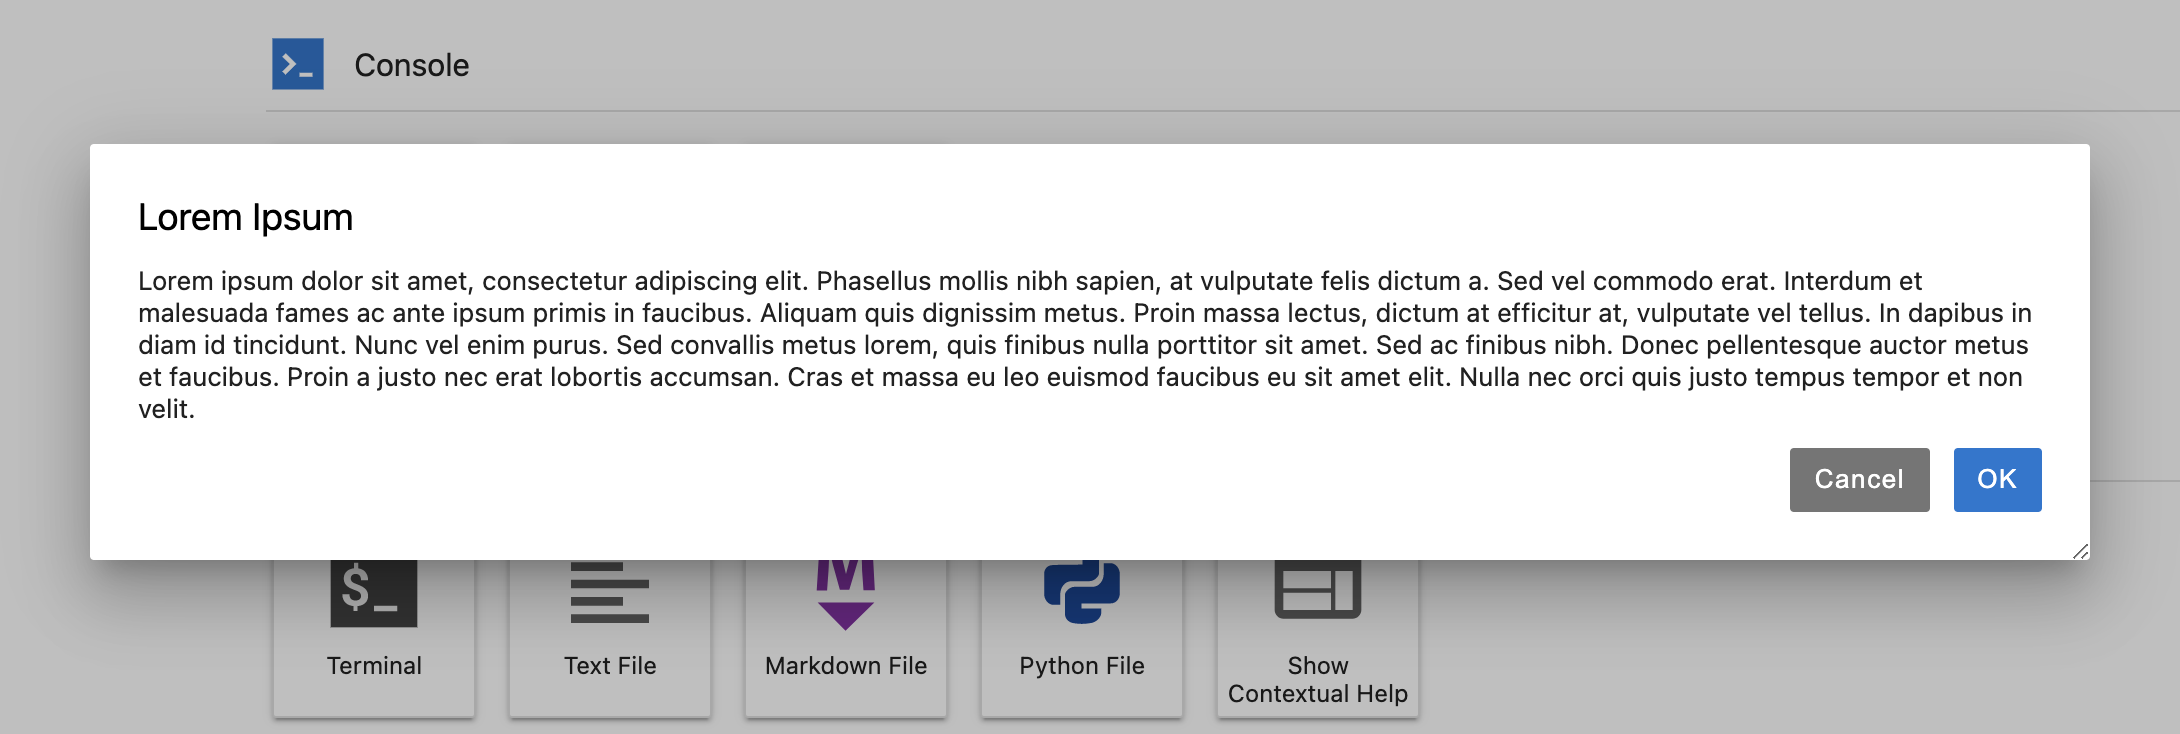Click the dialog resize handle
This screenshot has width=2180, height=734.
2080,550
